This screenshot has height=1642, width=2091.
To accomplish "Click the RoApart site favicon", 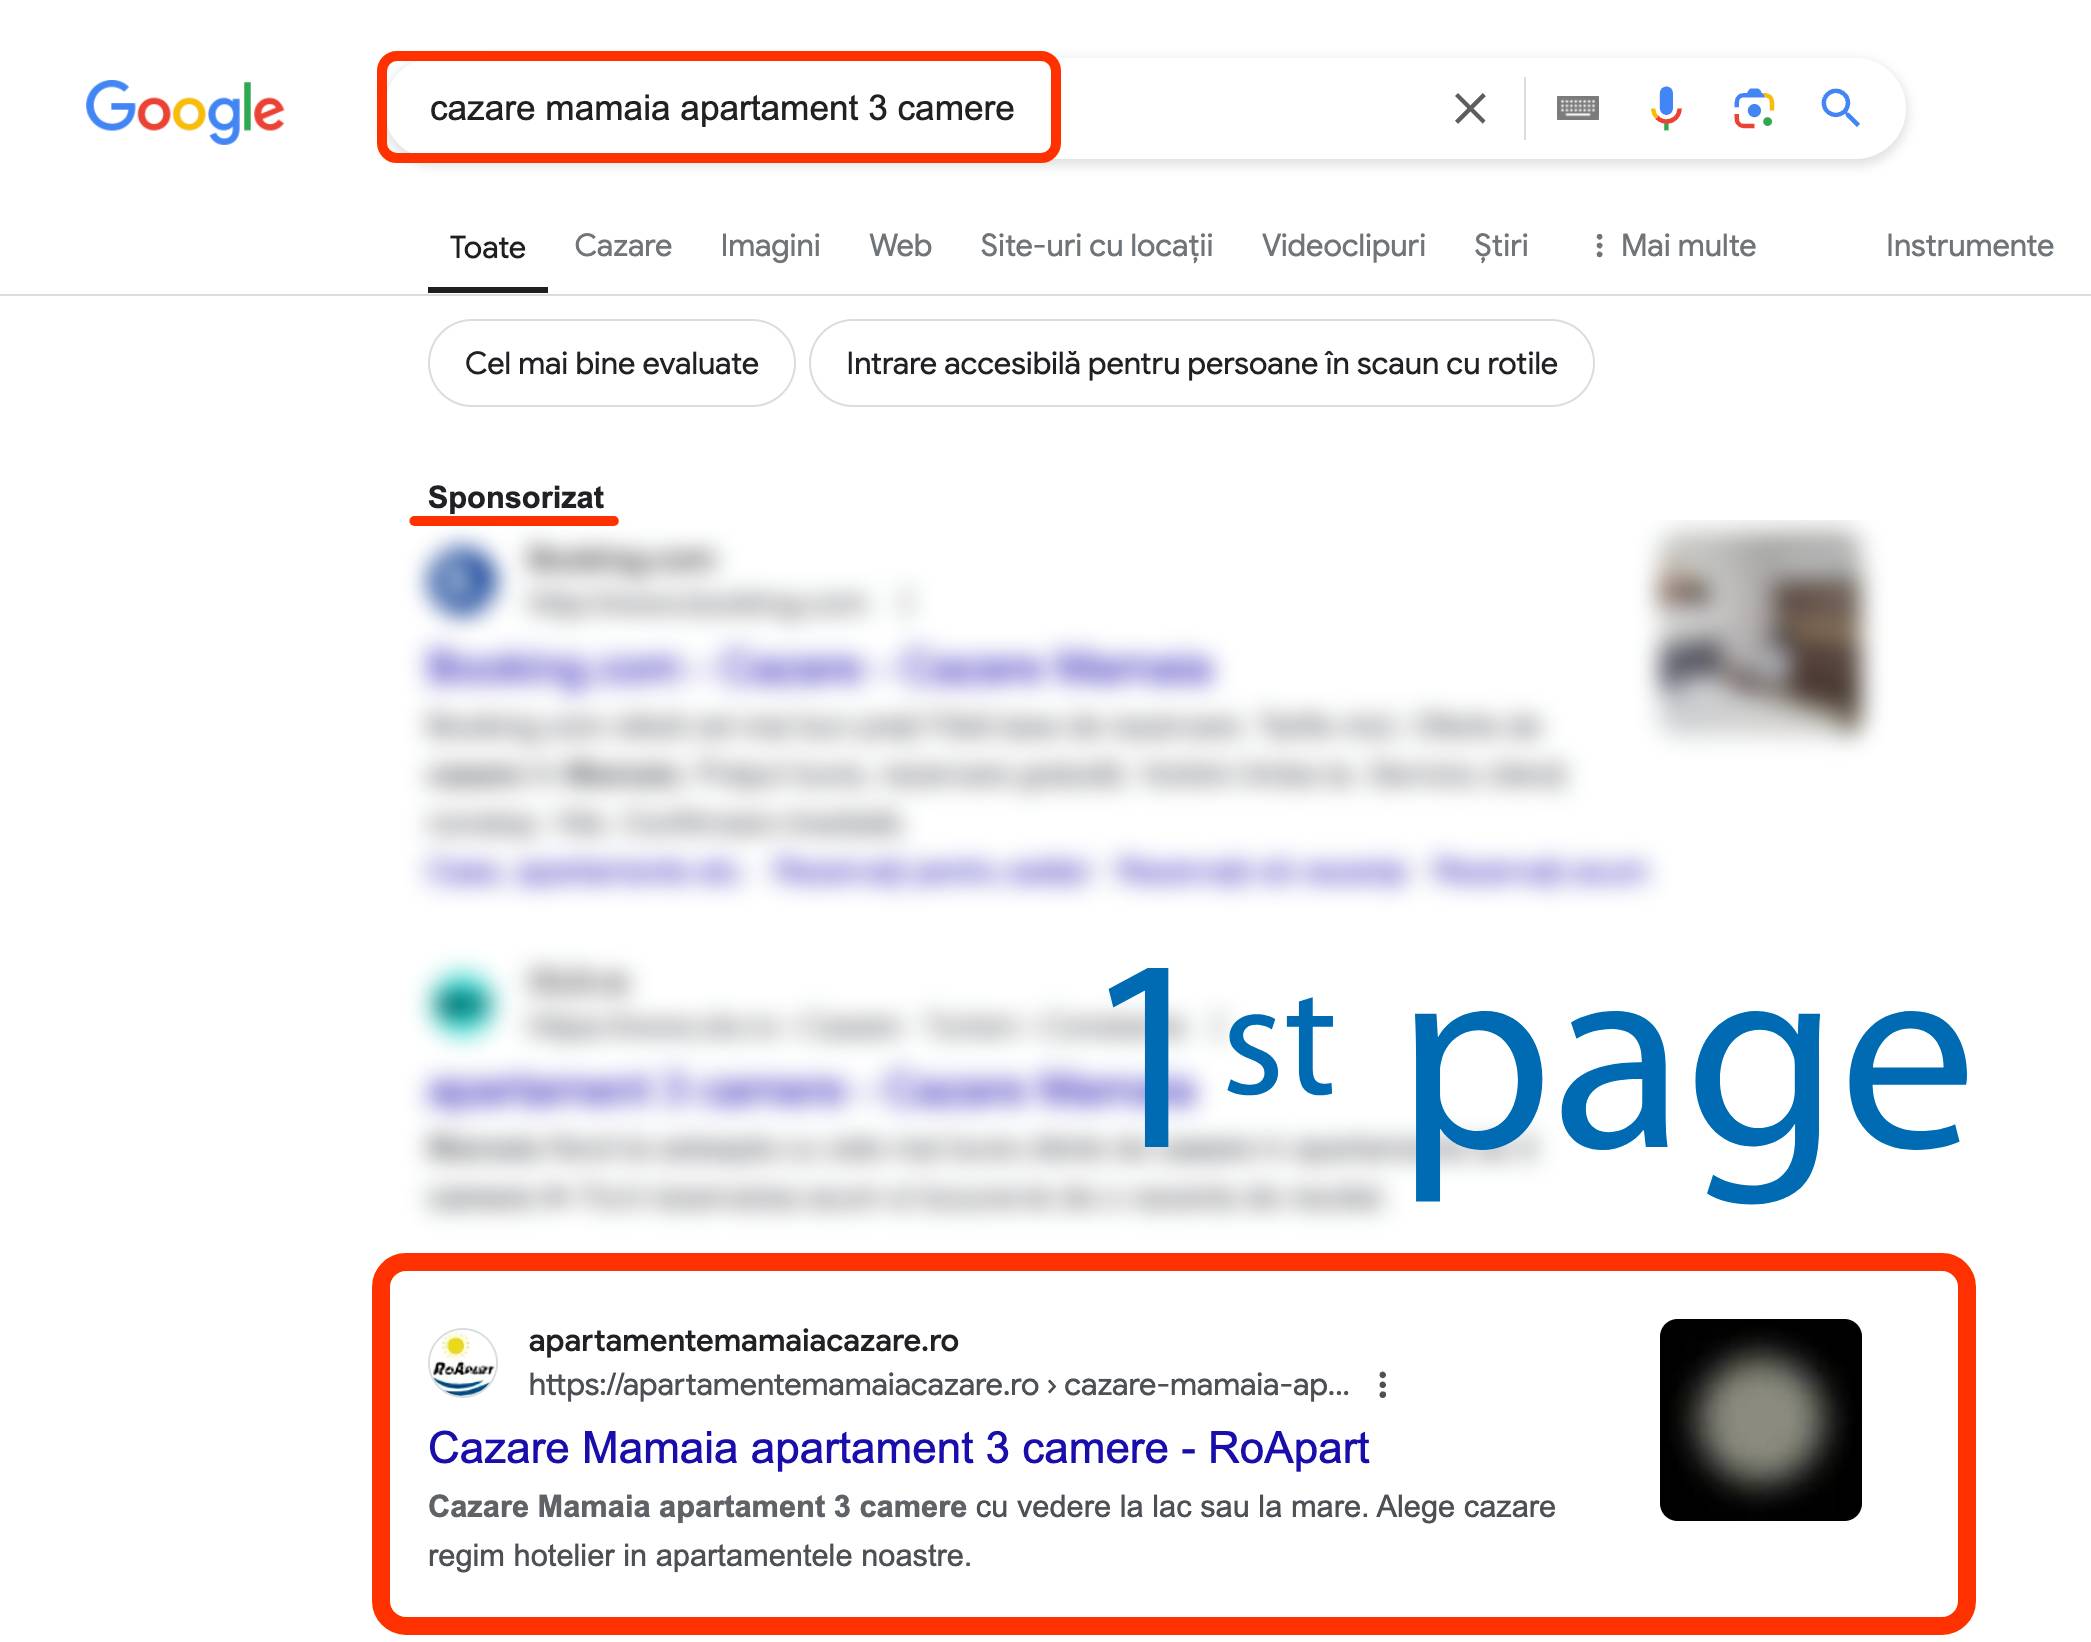I will click(462, 1362).
